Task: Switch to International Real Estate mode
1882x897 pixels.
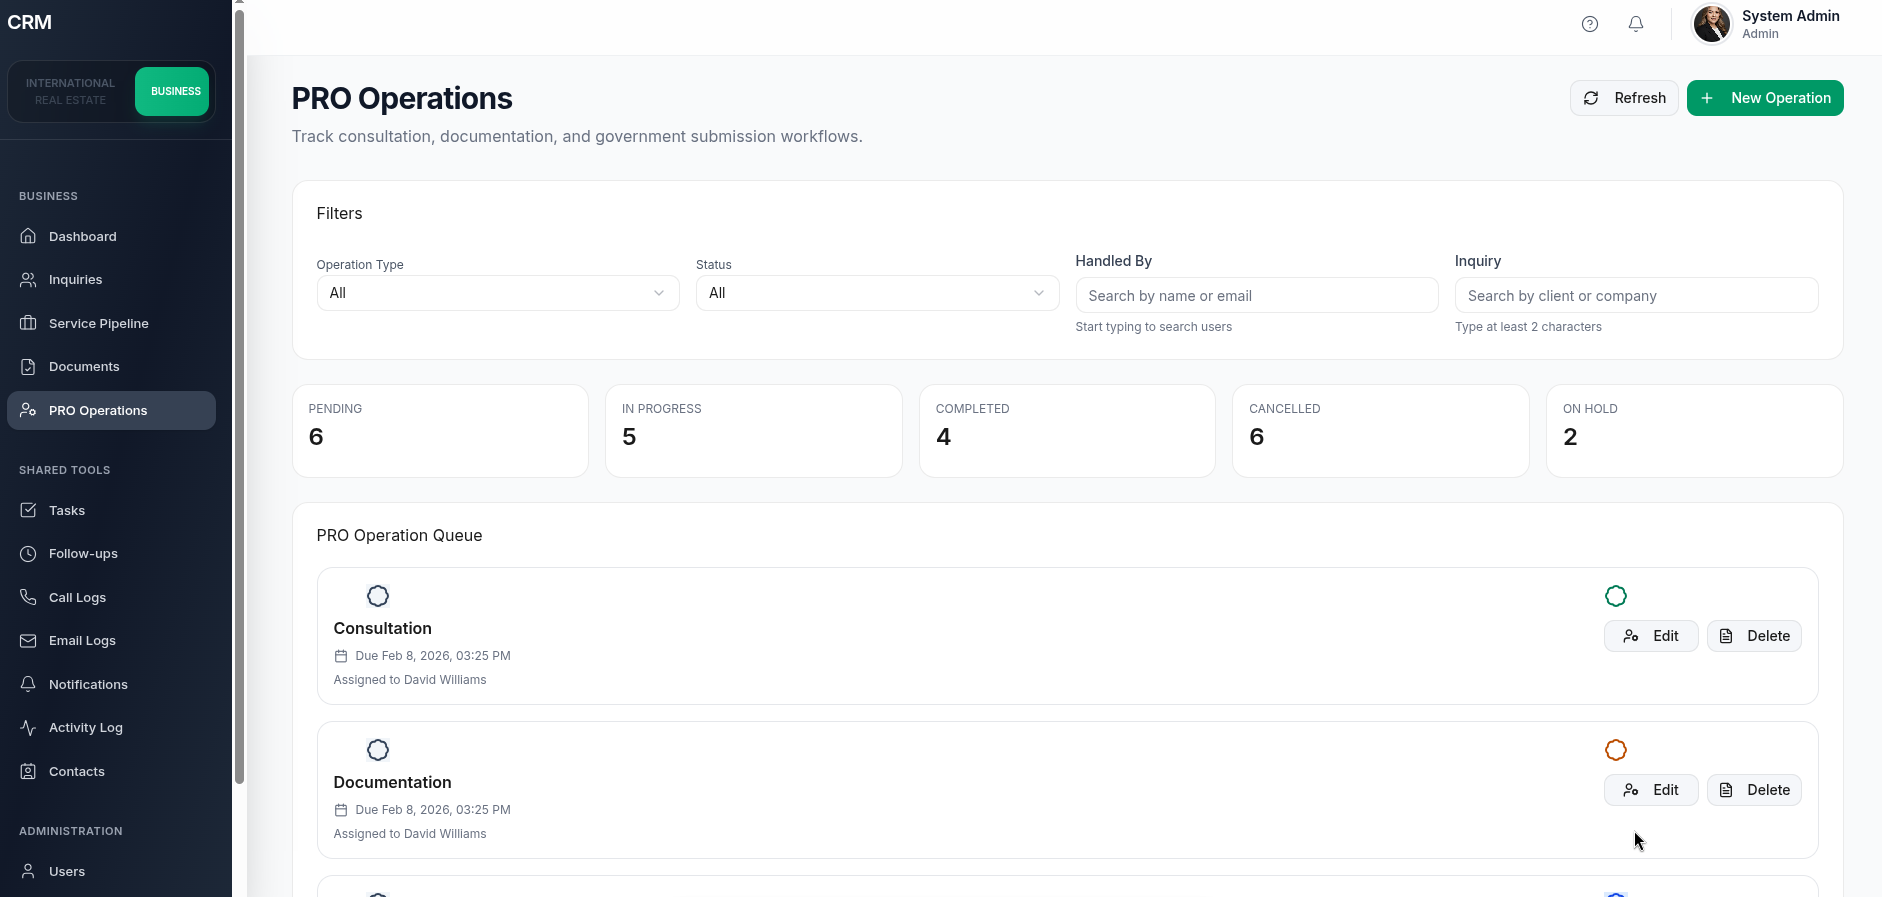Action: pos(71,91)
